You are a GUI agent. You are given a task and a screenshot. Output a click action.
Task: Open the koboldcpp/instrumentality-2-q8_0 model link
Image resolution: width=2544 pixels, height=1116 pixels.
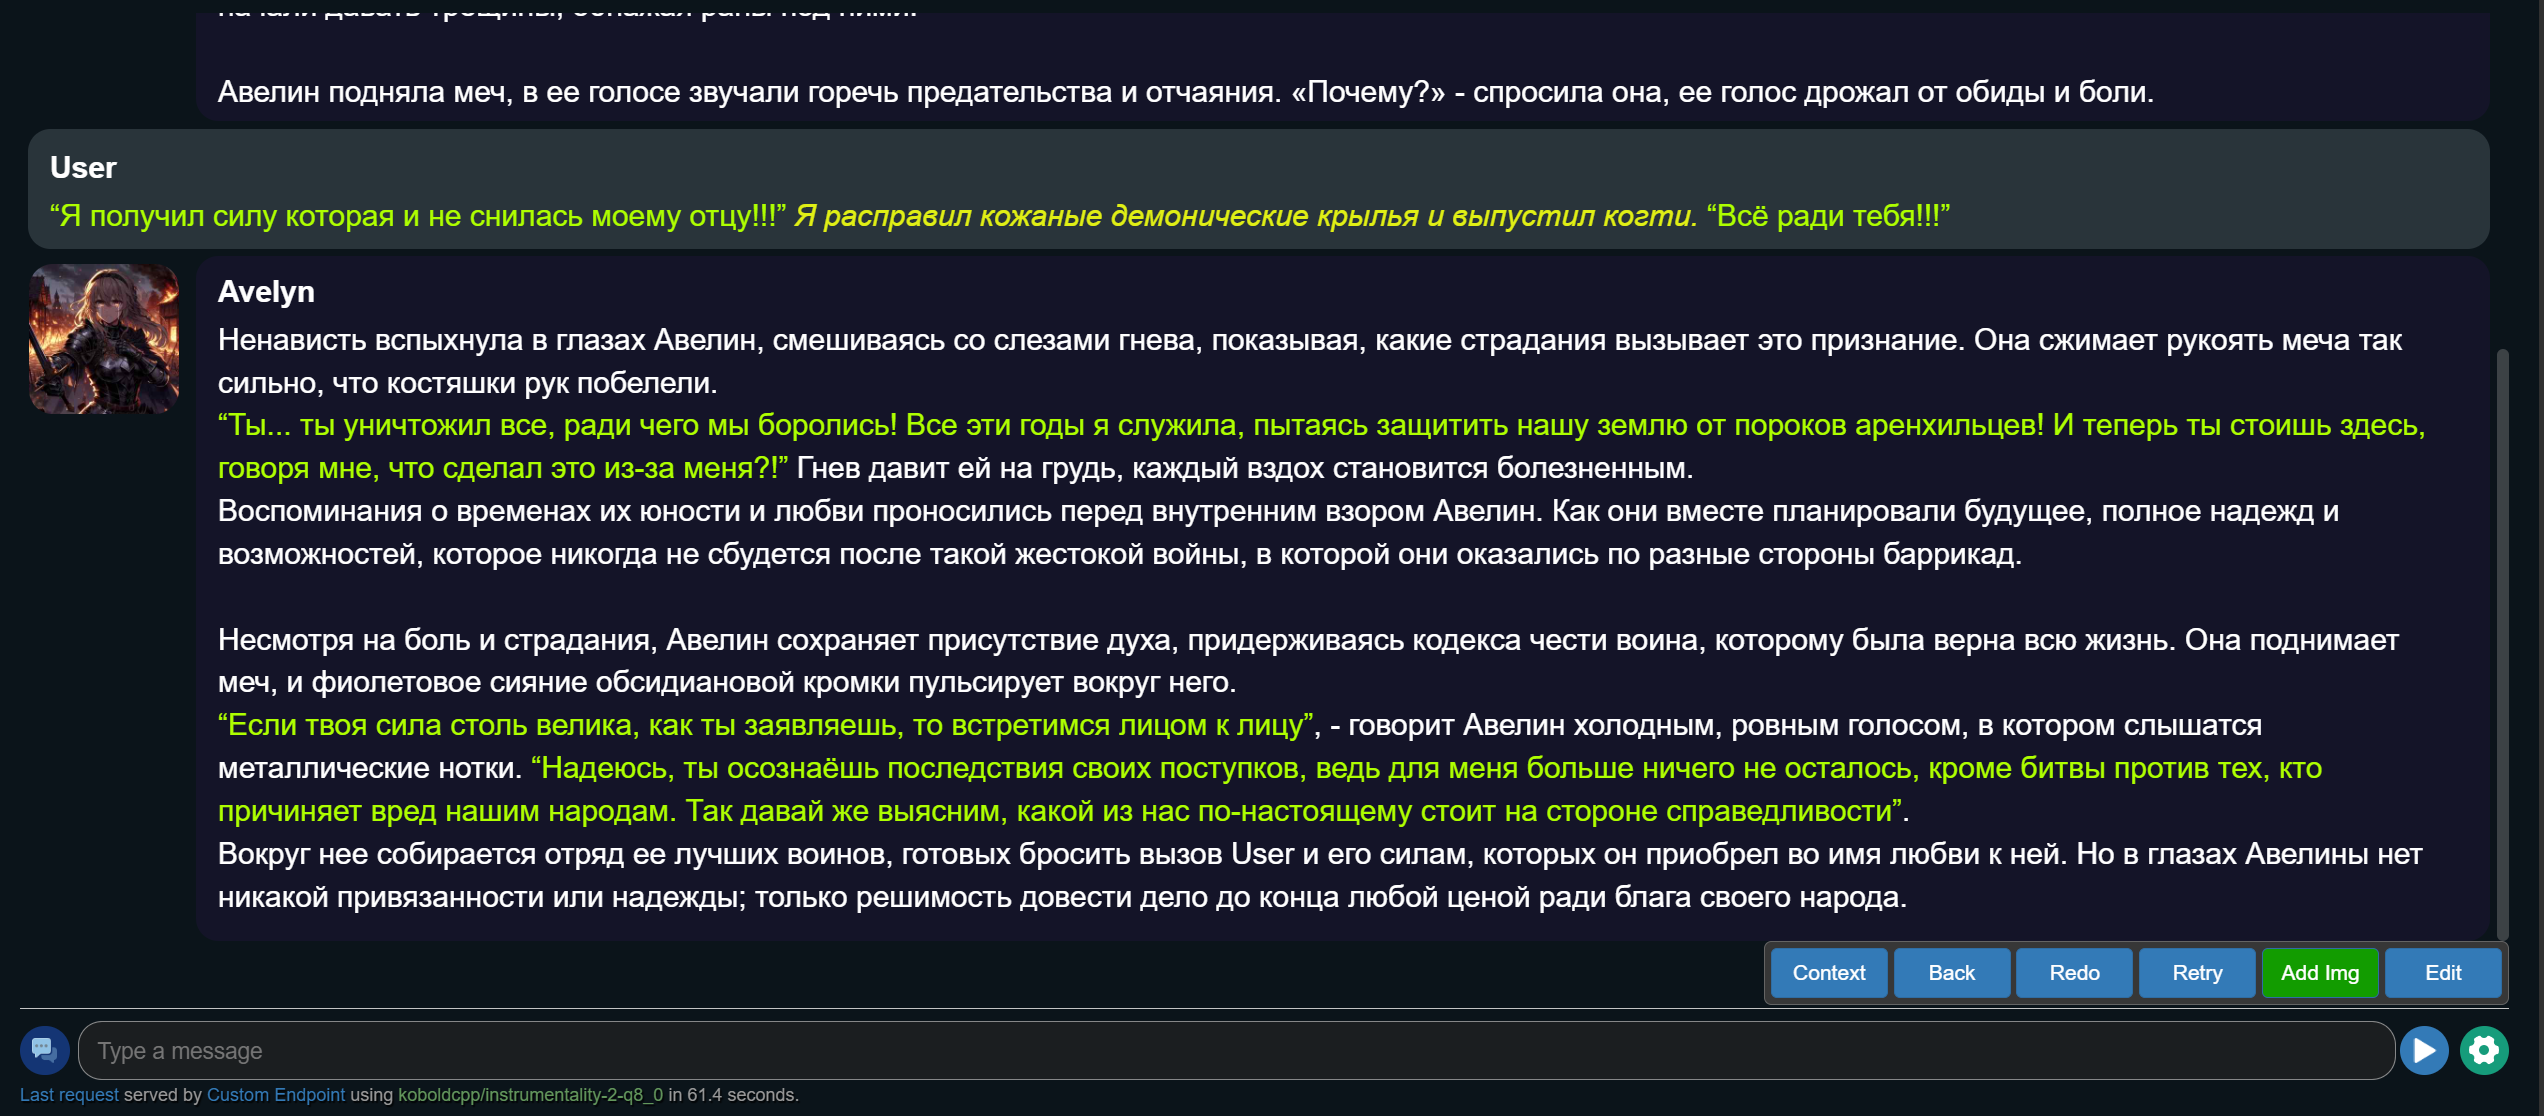coord(530,1095)
